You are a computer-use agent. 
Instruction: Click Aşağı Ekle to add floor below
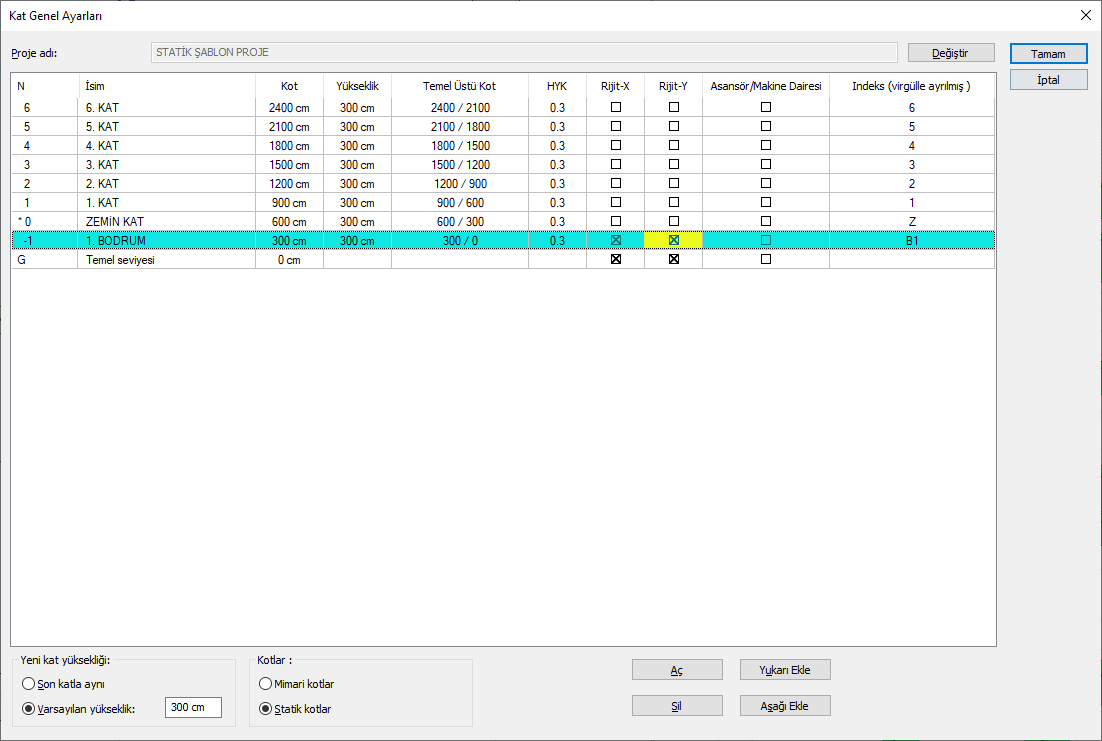click(x=785, y=706)
